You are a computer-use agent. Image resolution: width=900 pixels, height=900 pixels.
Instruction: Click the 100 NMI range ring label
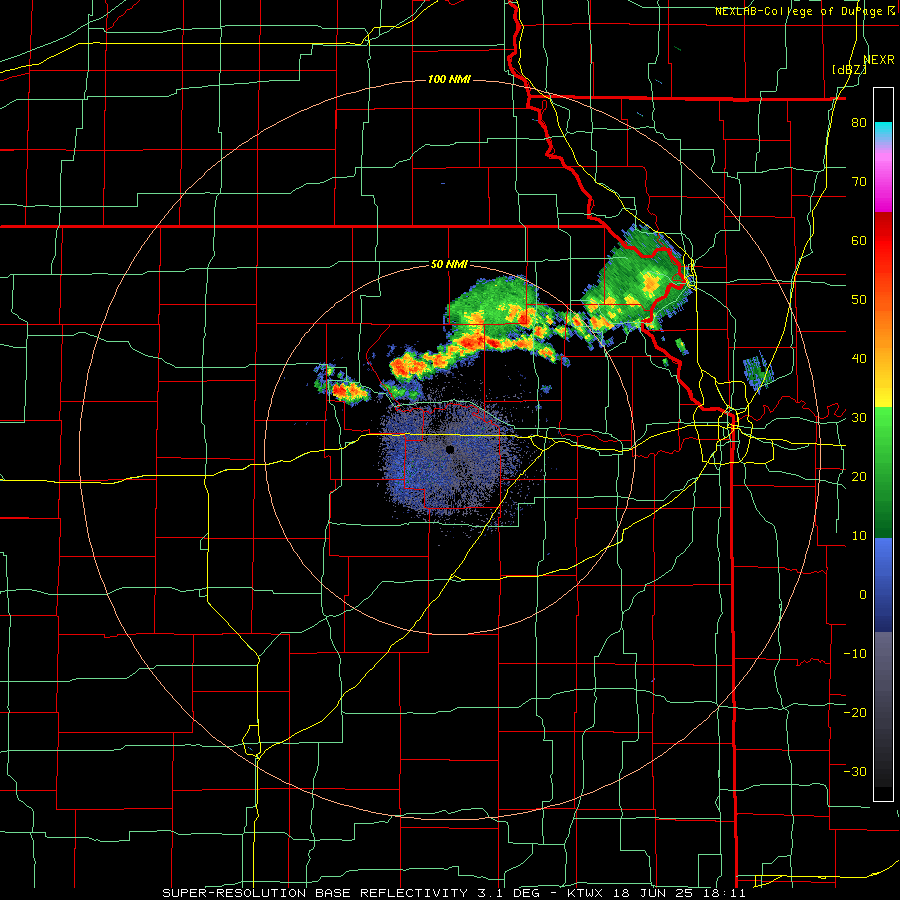(x=449, y=79)
